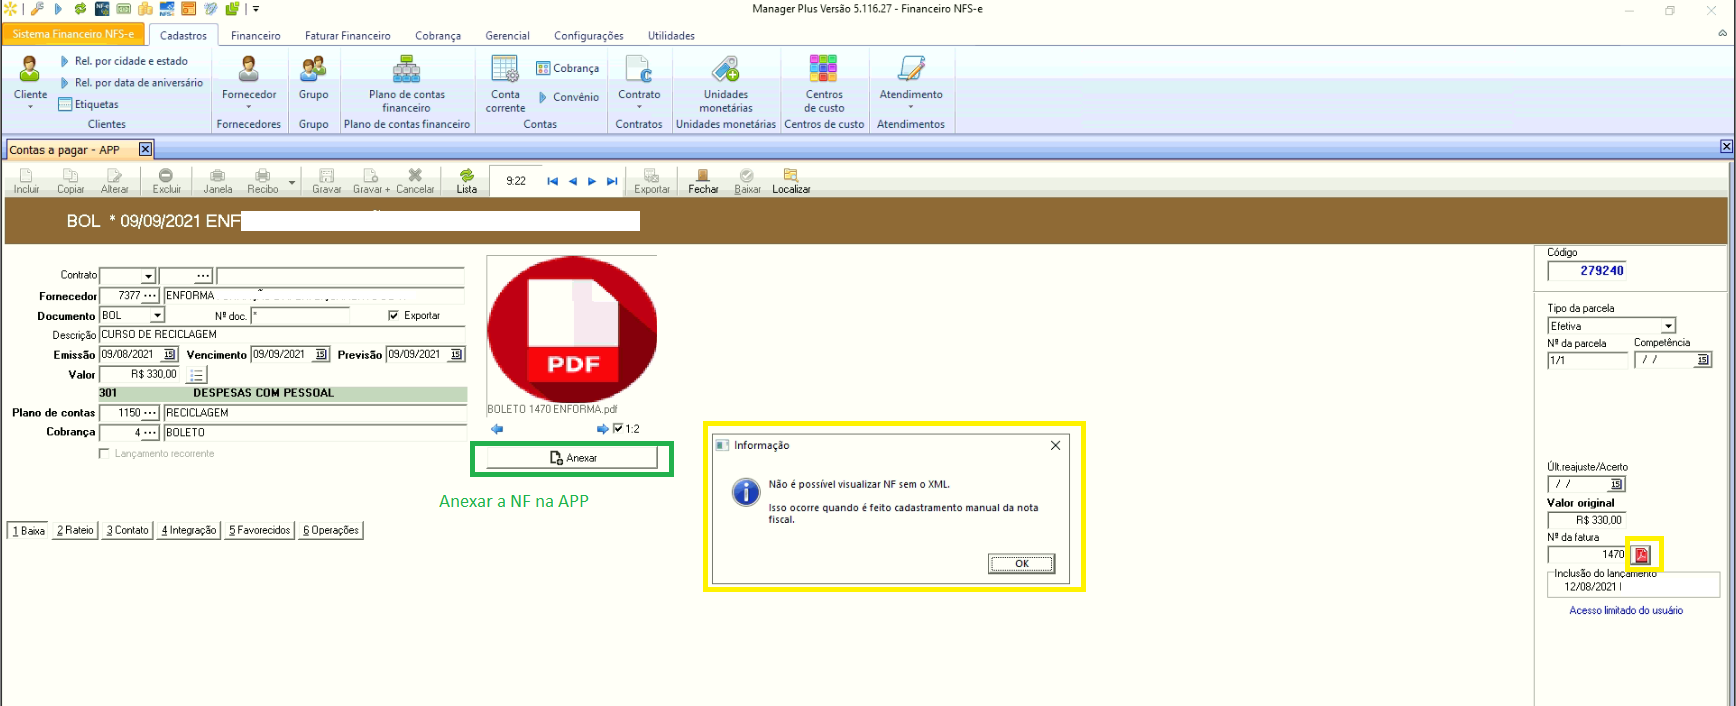Screen dimensions: 1736x706
Task: Click the BOLETO 1470 ENFORMA PDF thumbnail
Action: point(572,330)
